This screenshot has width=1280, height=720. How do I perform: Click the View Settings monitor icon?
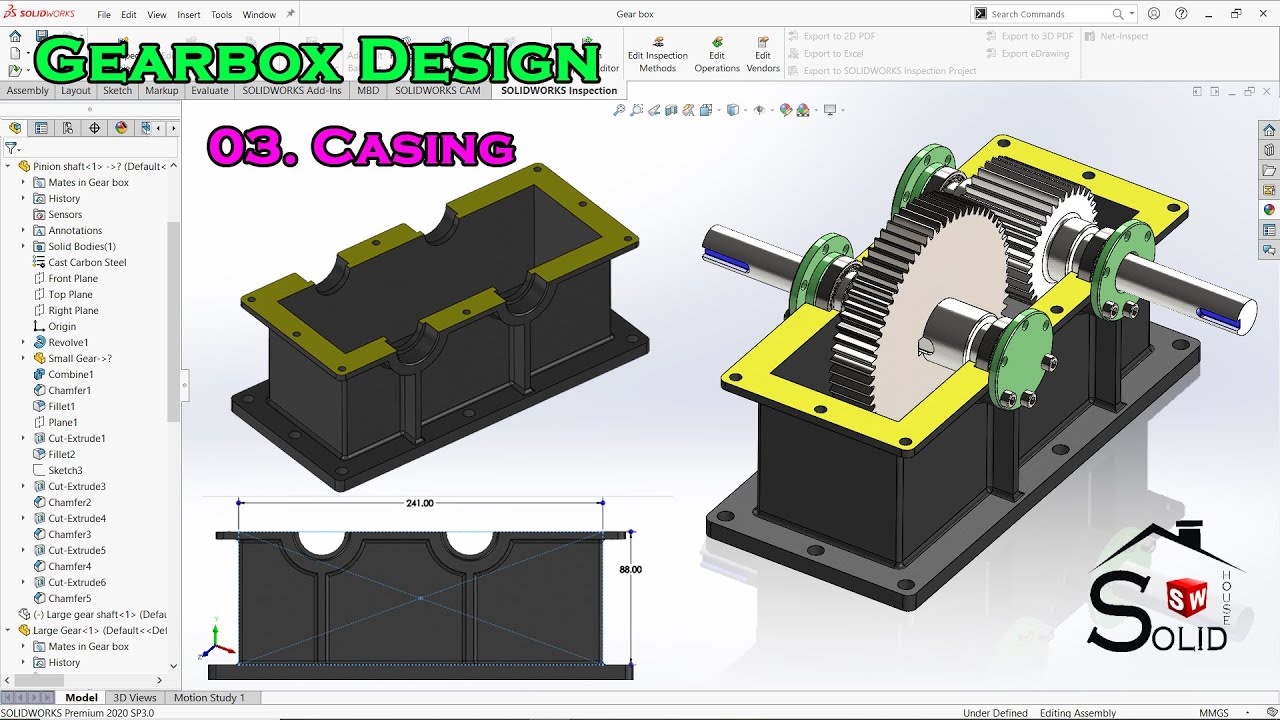coord(829,110)
